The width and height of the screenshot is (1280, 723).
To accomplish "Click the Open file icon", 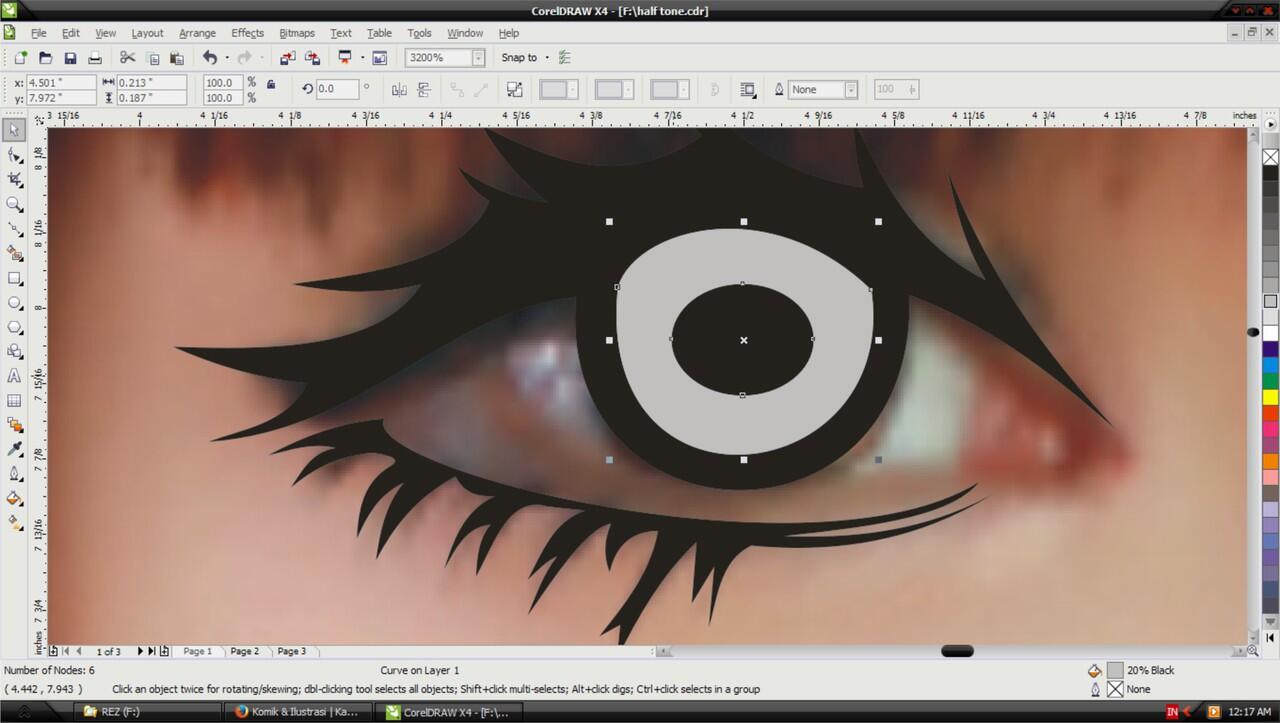I will pyautogui.click(x=46, y=58).
